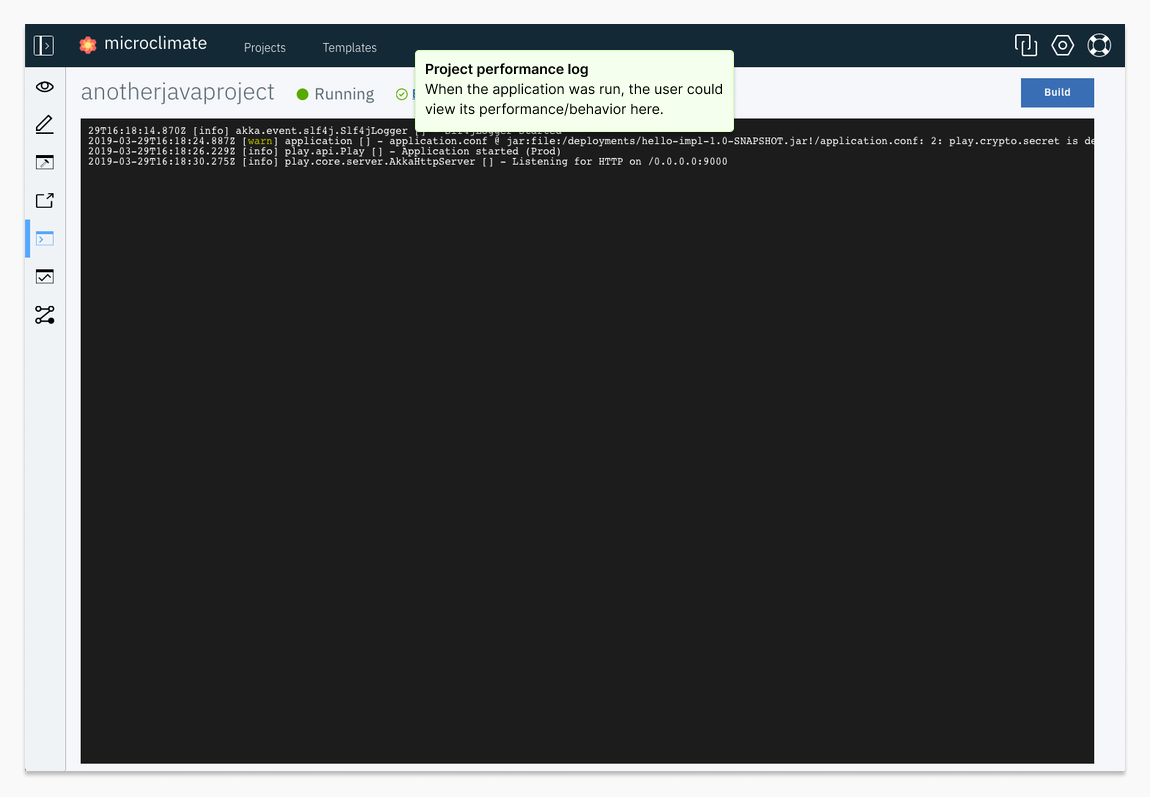
Task: Open the application in new window icon
Action: tap(44, 200)
